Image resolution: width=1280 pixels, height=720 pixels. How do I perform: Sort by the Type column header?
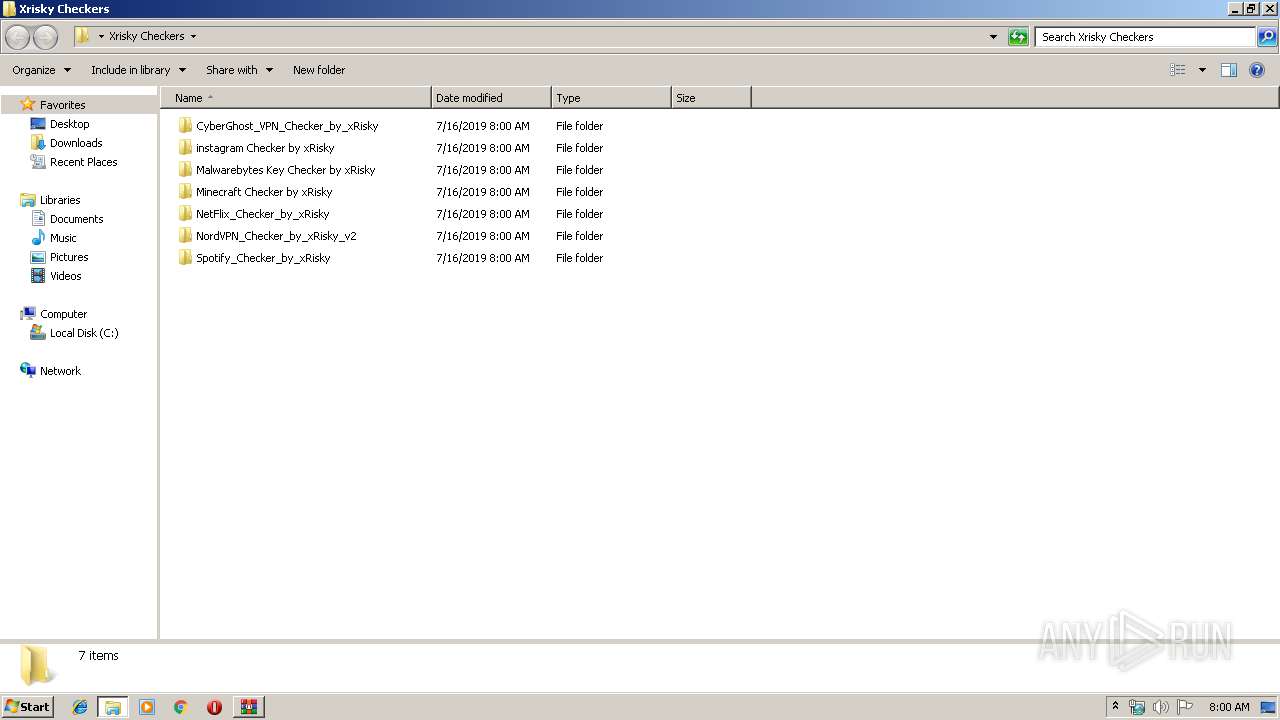pos(611,98)
